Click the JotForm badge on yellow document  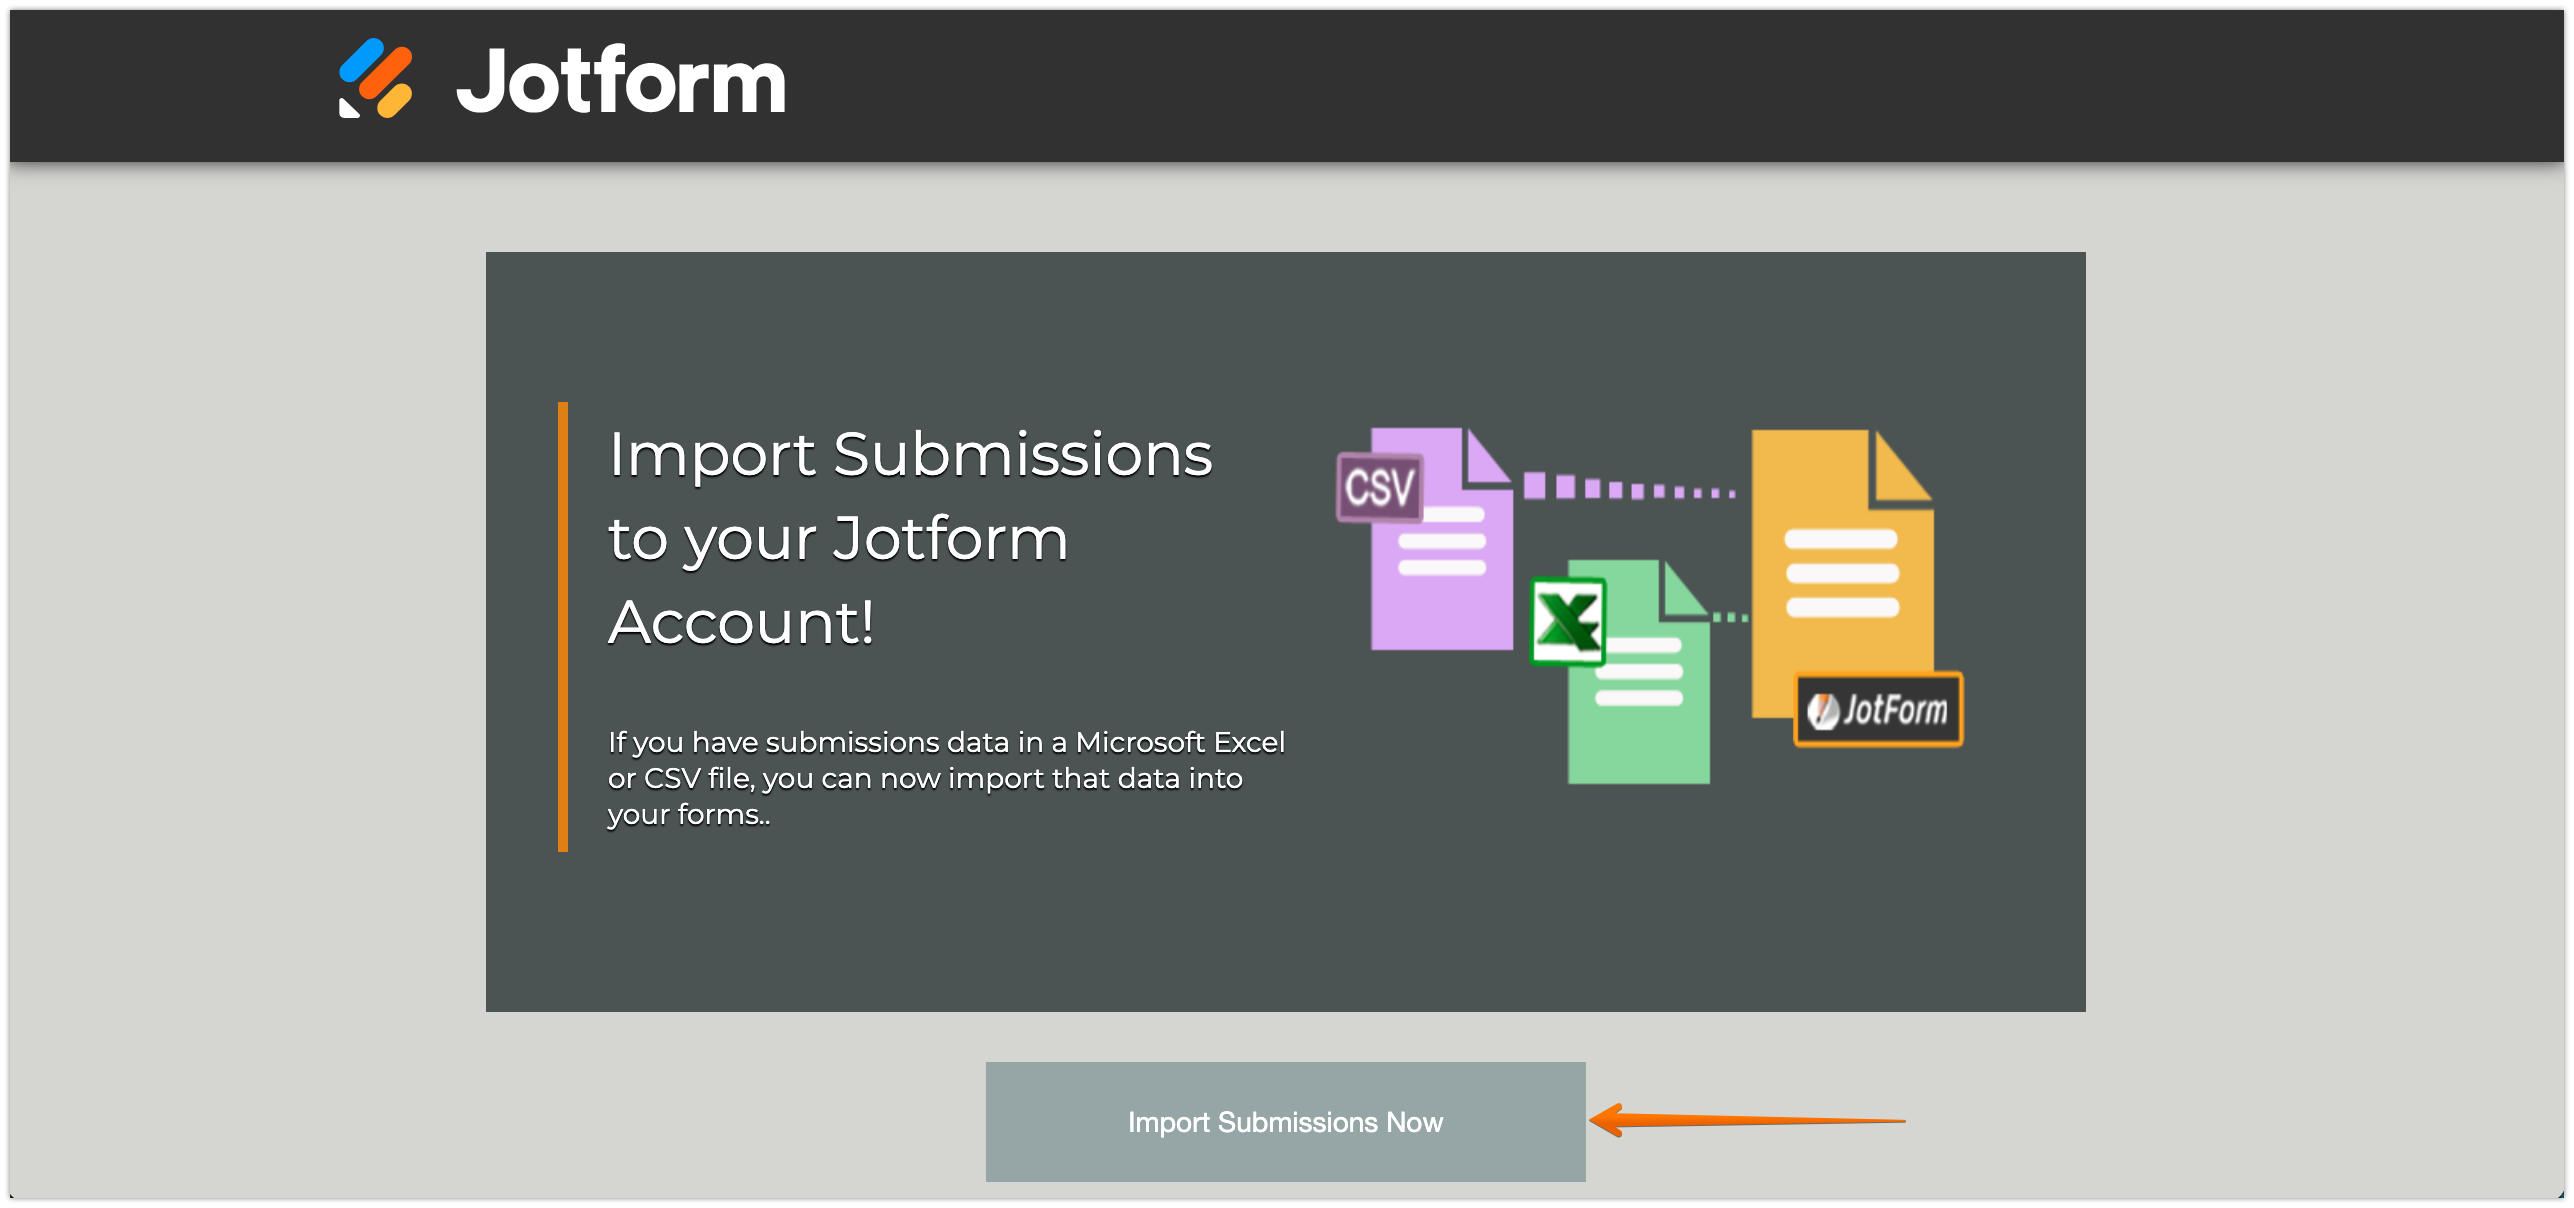[1878, 710]
